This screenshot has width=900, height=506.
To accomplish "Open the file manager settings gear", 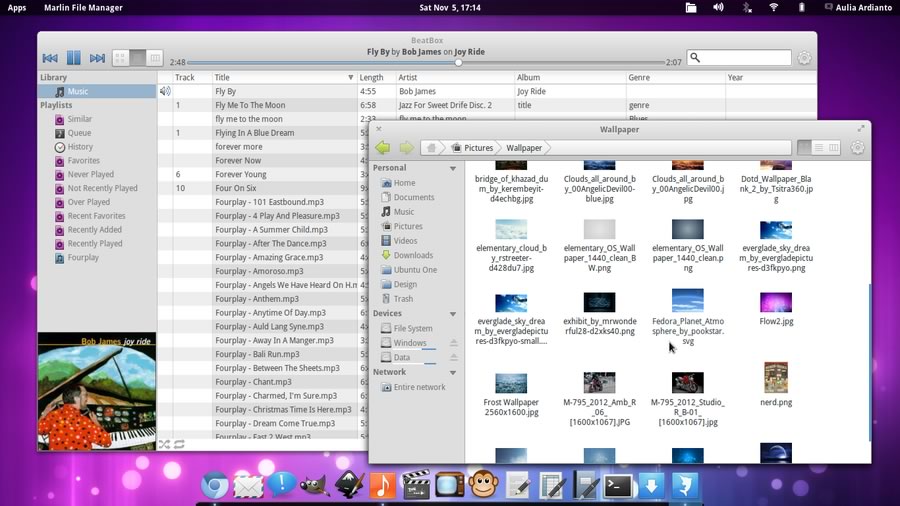I will tap(857, 148).
